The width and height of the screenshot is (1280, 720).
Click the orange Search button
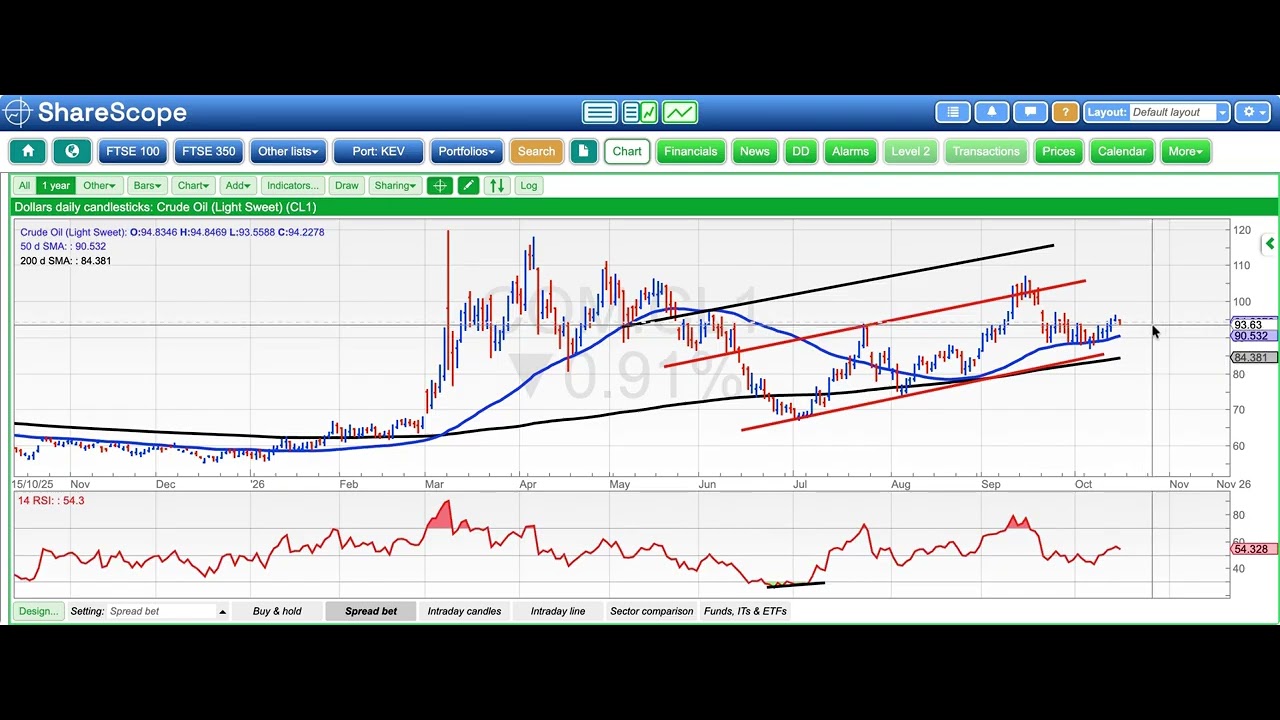(x=536, y=152)
